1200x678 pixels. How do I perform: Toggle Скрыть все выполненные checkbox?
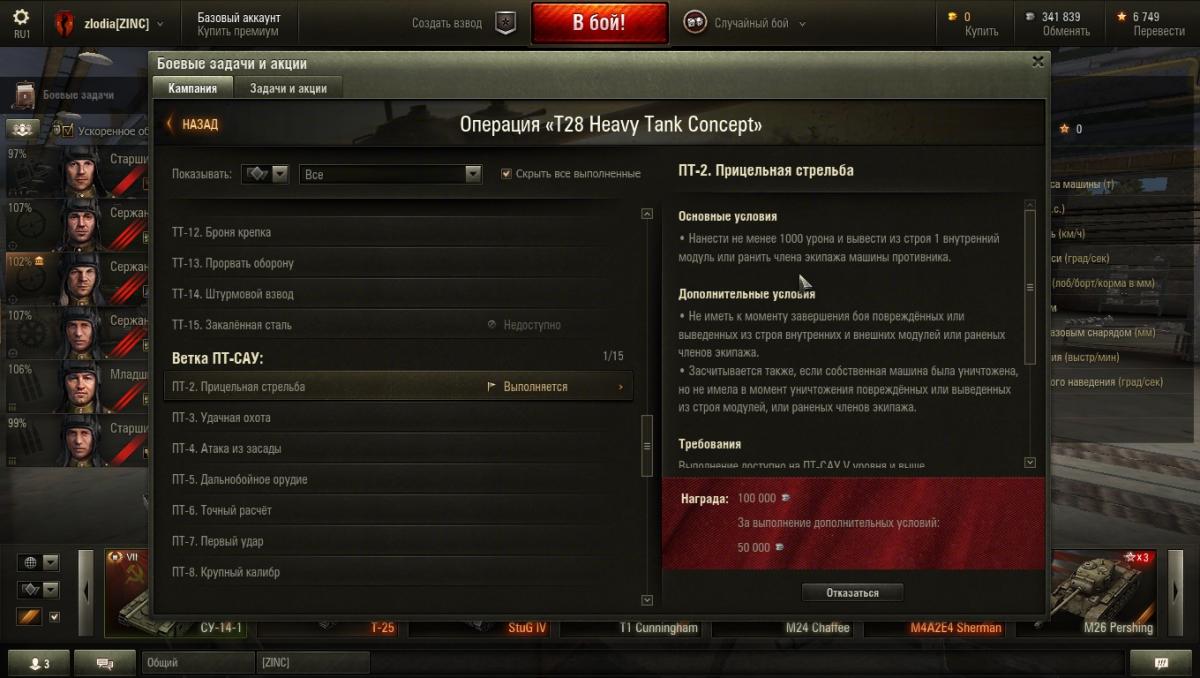click(506, 174)
